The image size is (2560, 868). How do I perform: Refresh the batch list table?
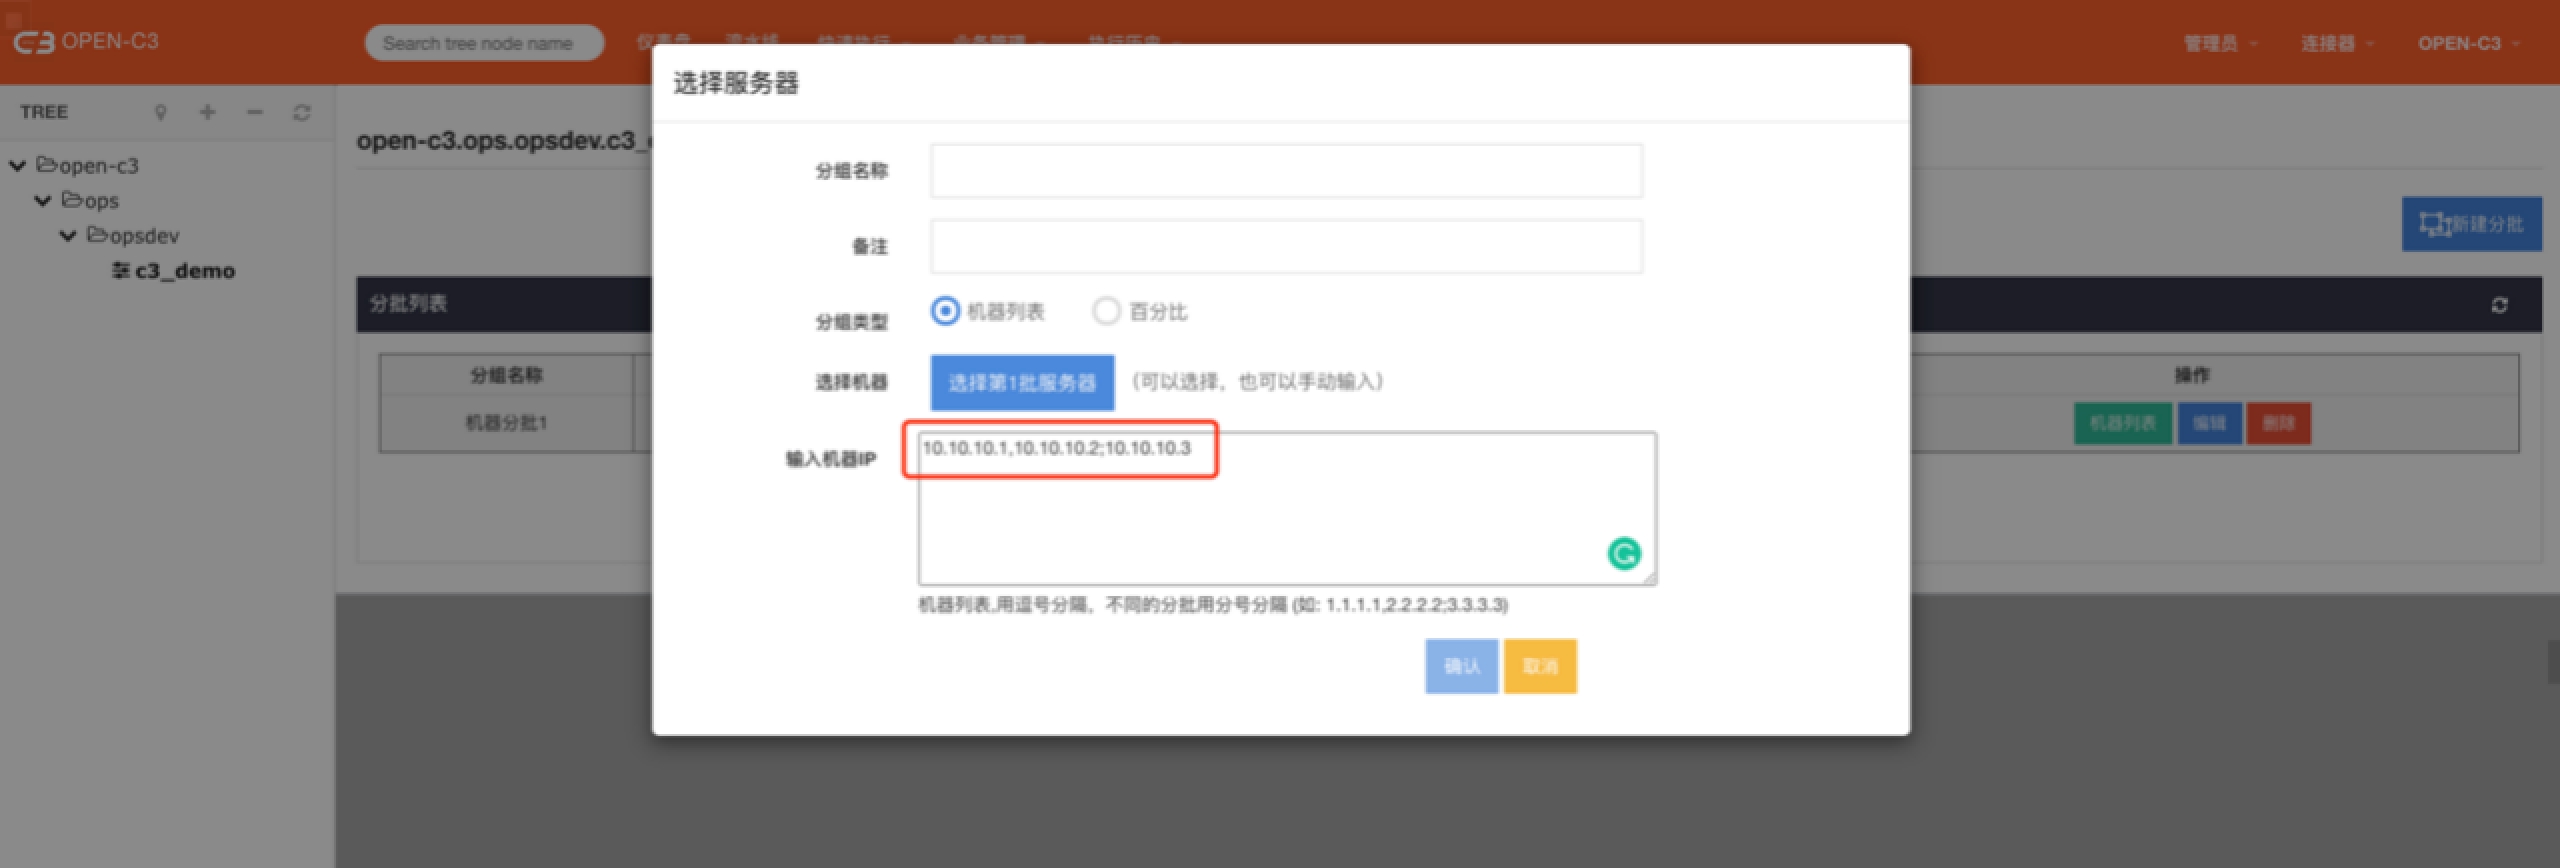pyautogui.click(x=2499, y=305)
